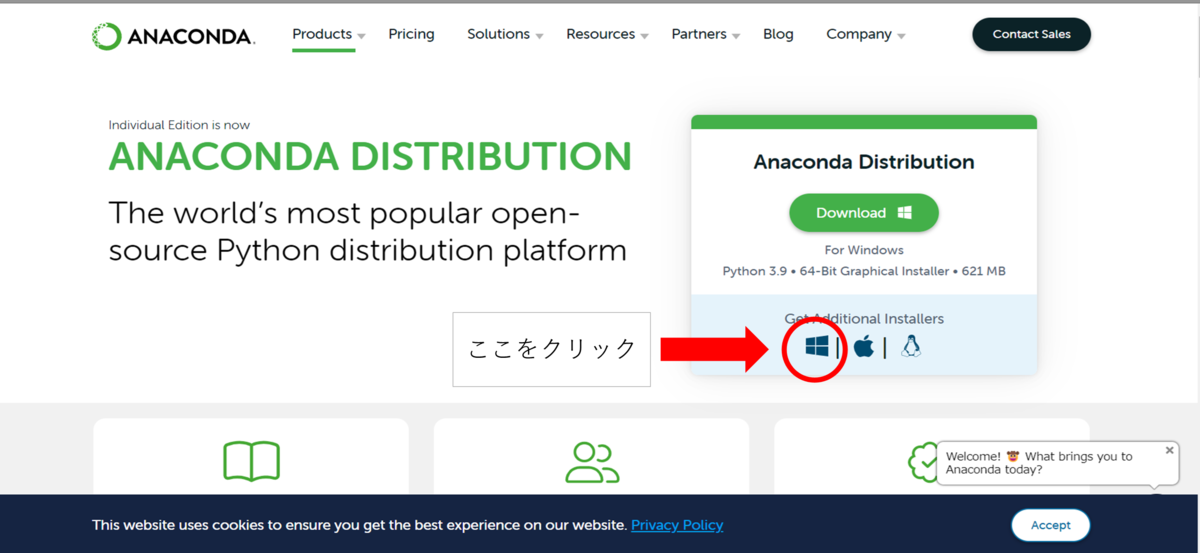
Task: Select the Apple macOS installers icon
Action: coord(864,346)
